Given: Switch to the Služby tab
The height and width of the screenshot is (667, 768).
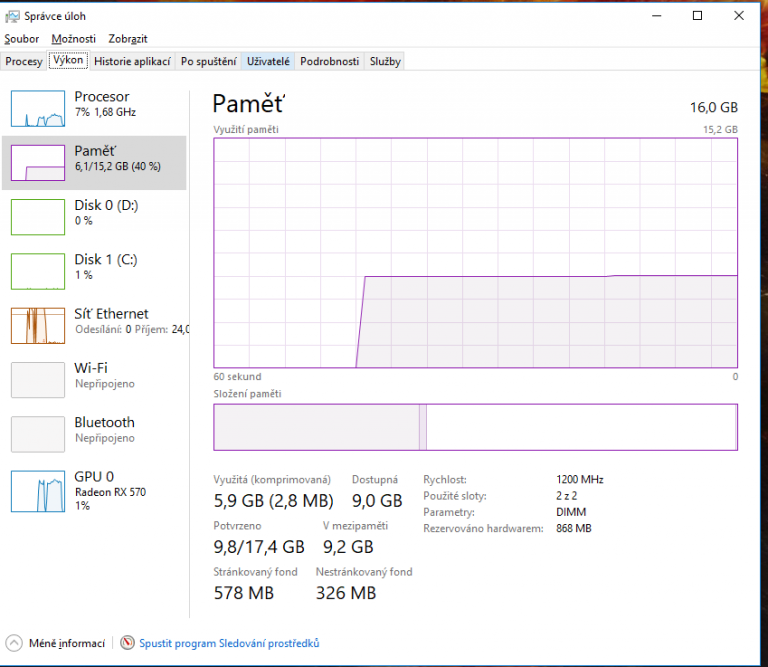Looking at the screenshot, I should point(385,61).
